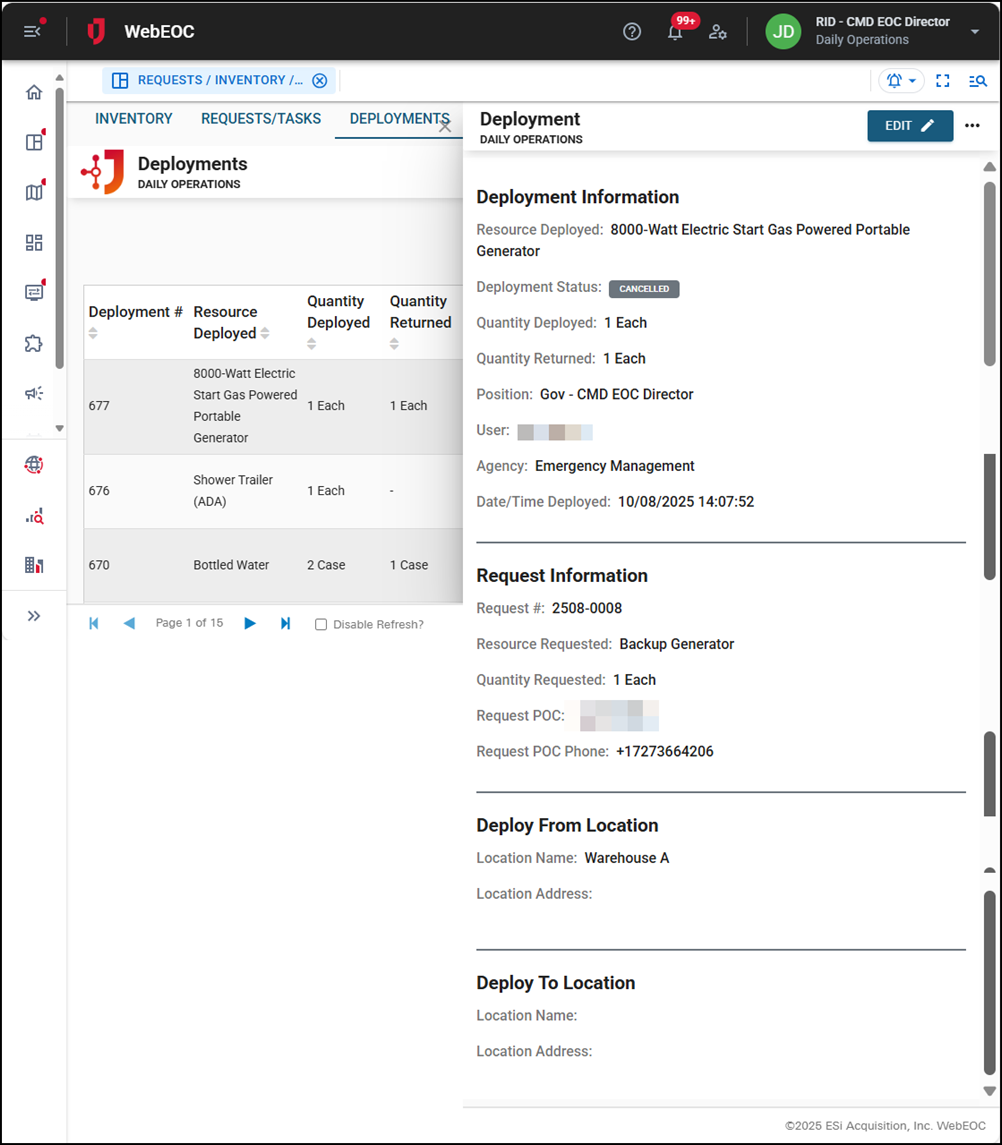Open the chart search analytics sidebar icon
This screenshot has width=1002, height=1145.
(34, 516)
